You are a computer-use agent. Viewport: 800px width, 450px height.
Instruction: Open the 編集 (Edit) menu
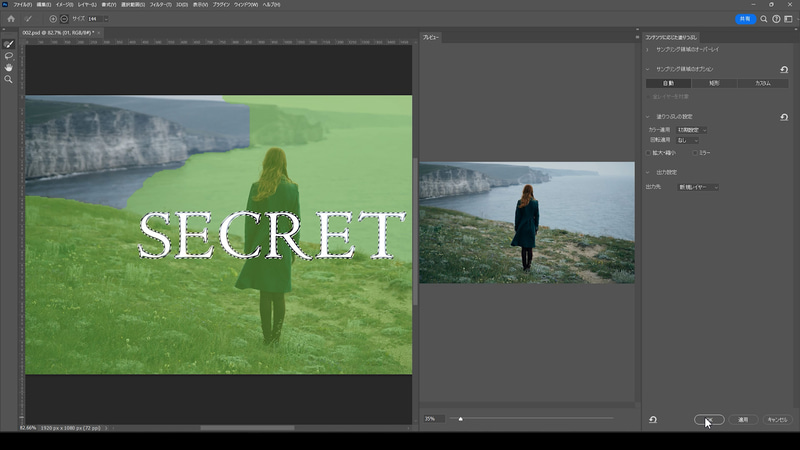click(x=44, y=5)
